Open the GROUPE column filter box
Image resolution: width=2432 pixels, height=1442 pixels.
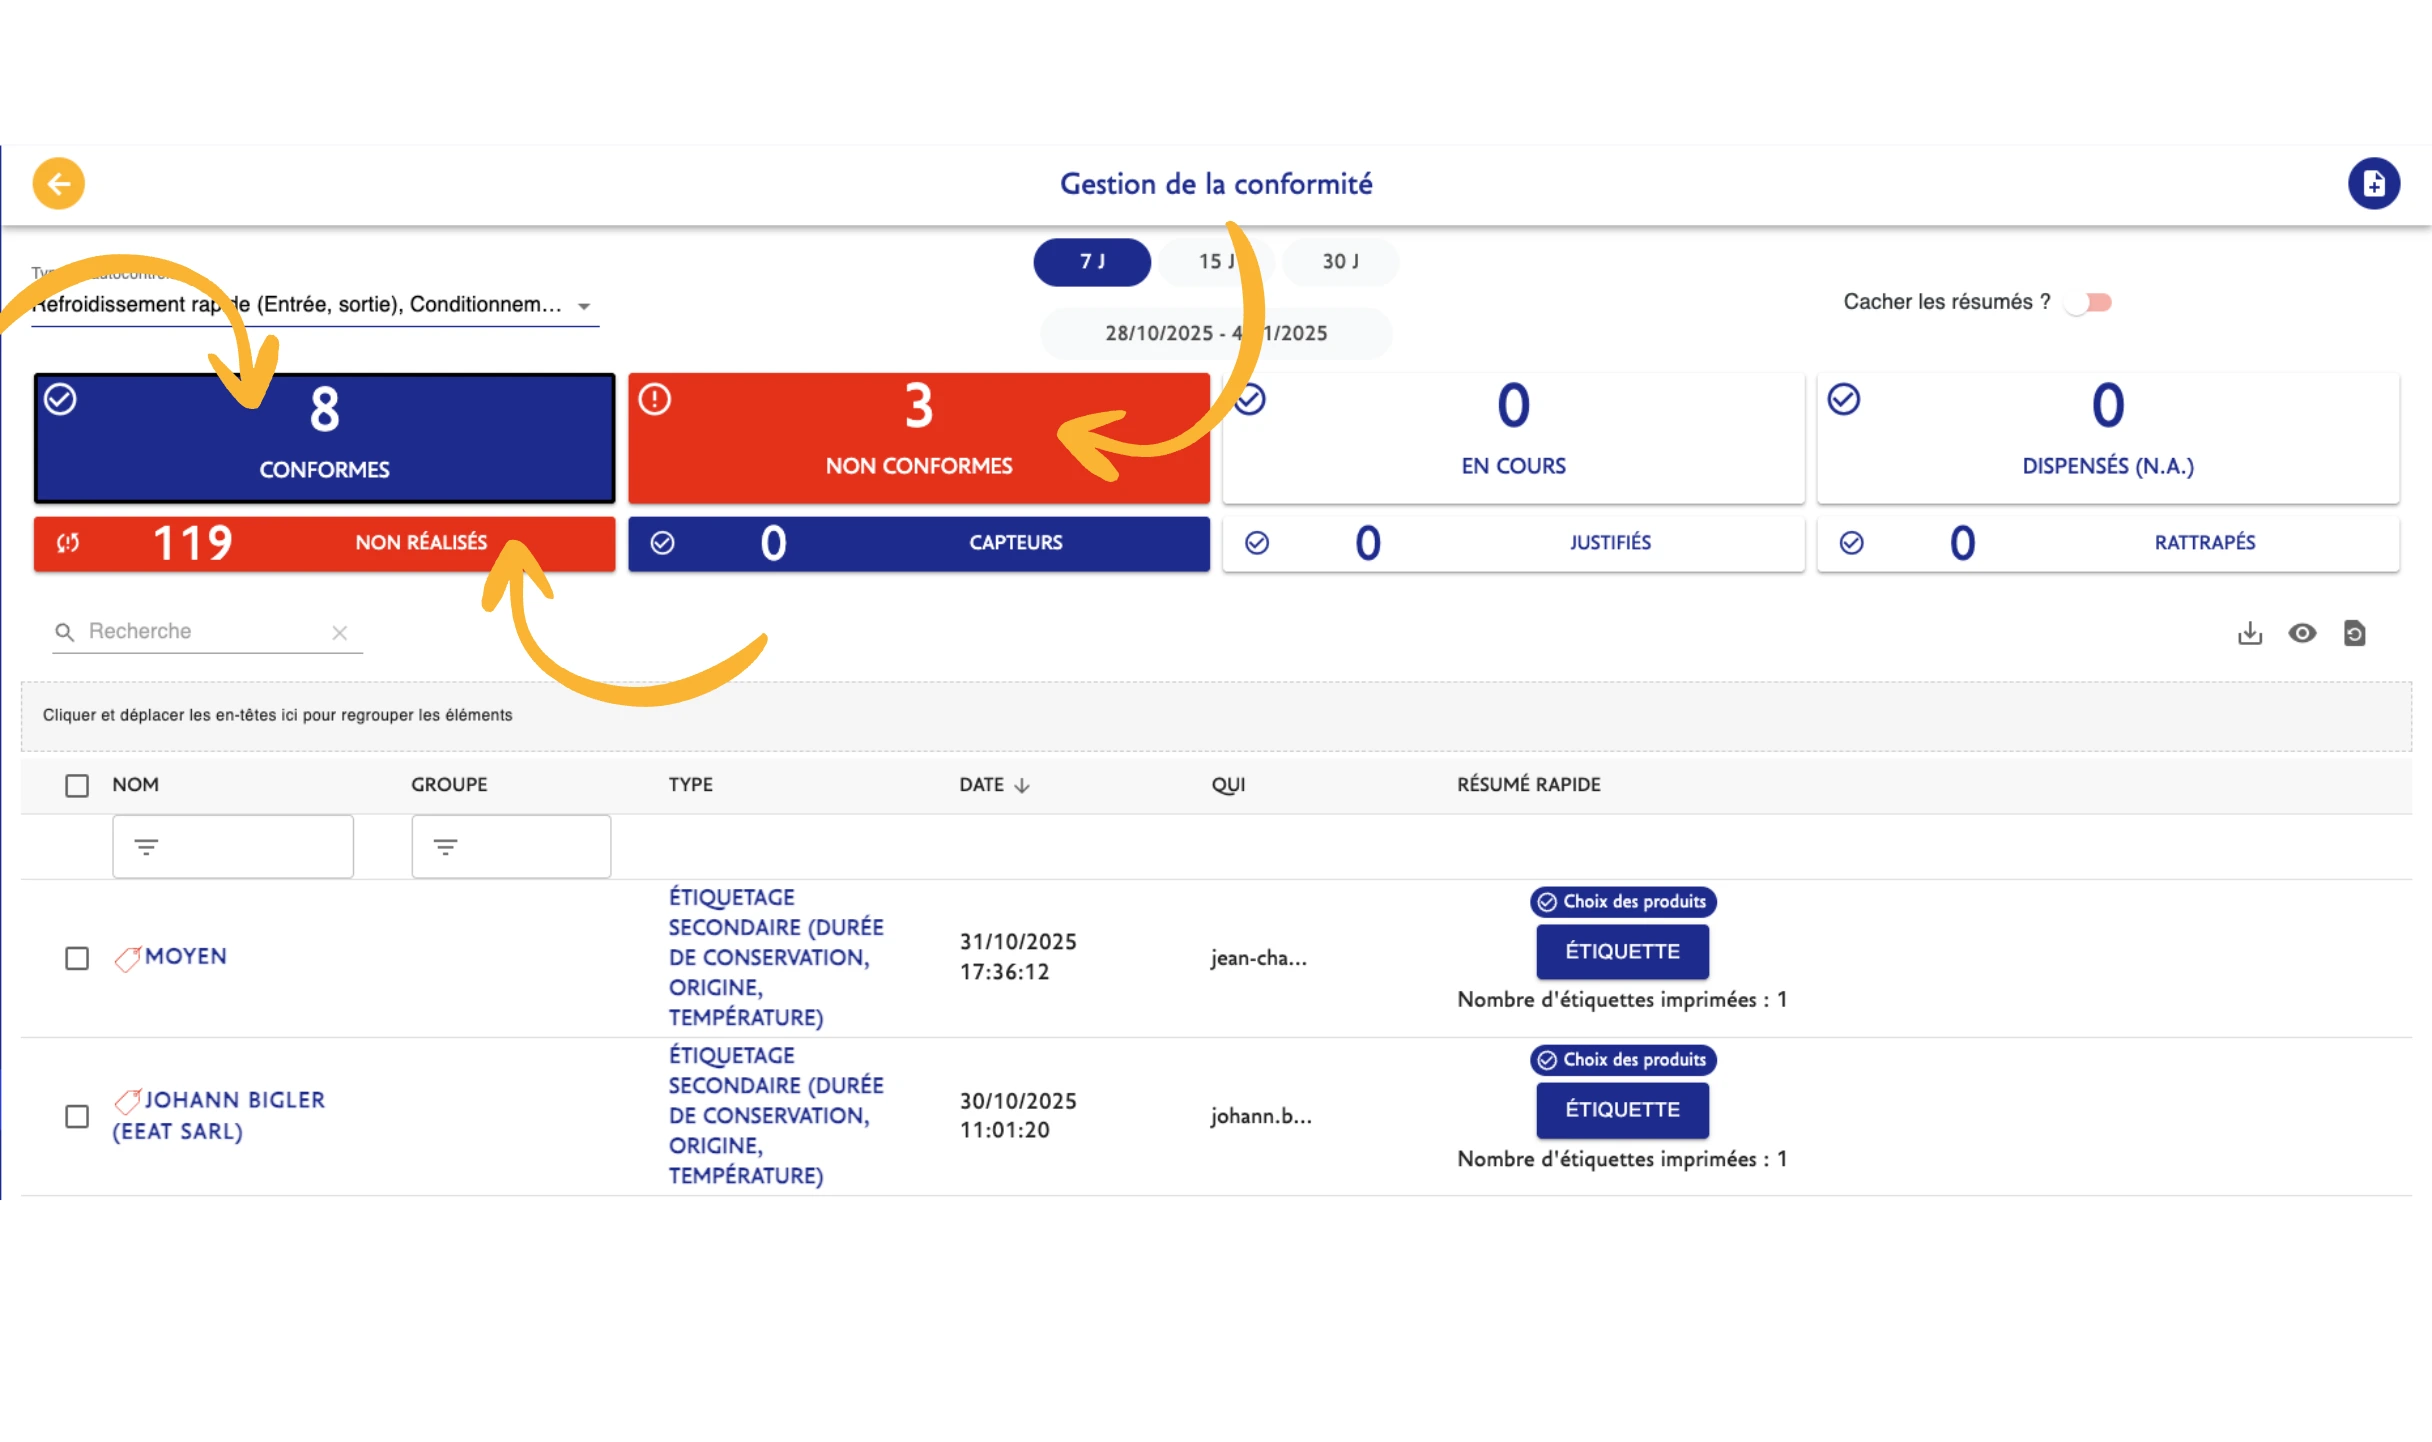pyautogui.click(x=510, y=847)
